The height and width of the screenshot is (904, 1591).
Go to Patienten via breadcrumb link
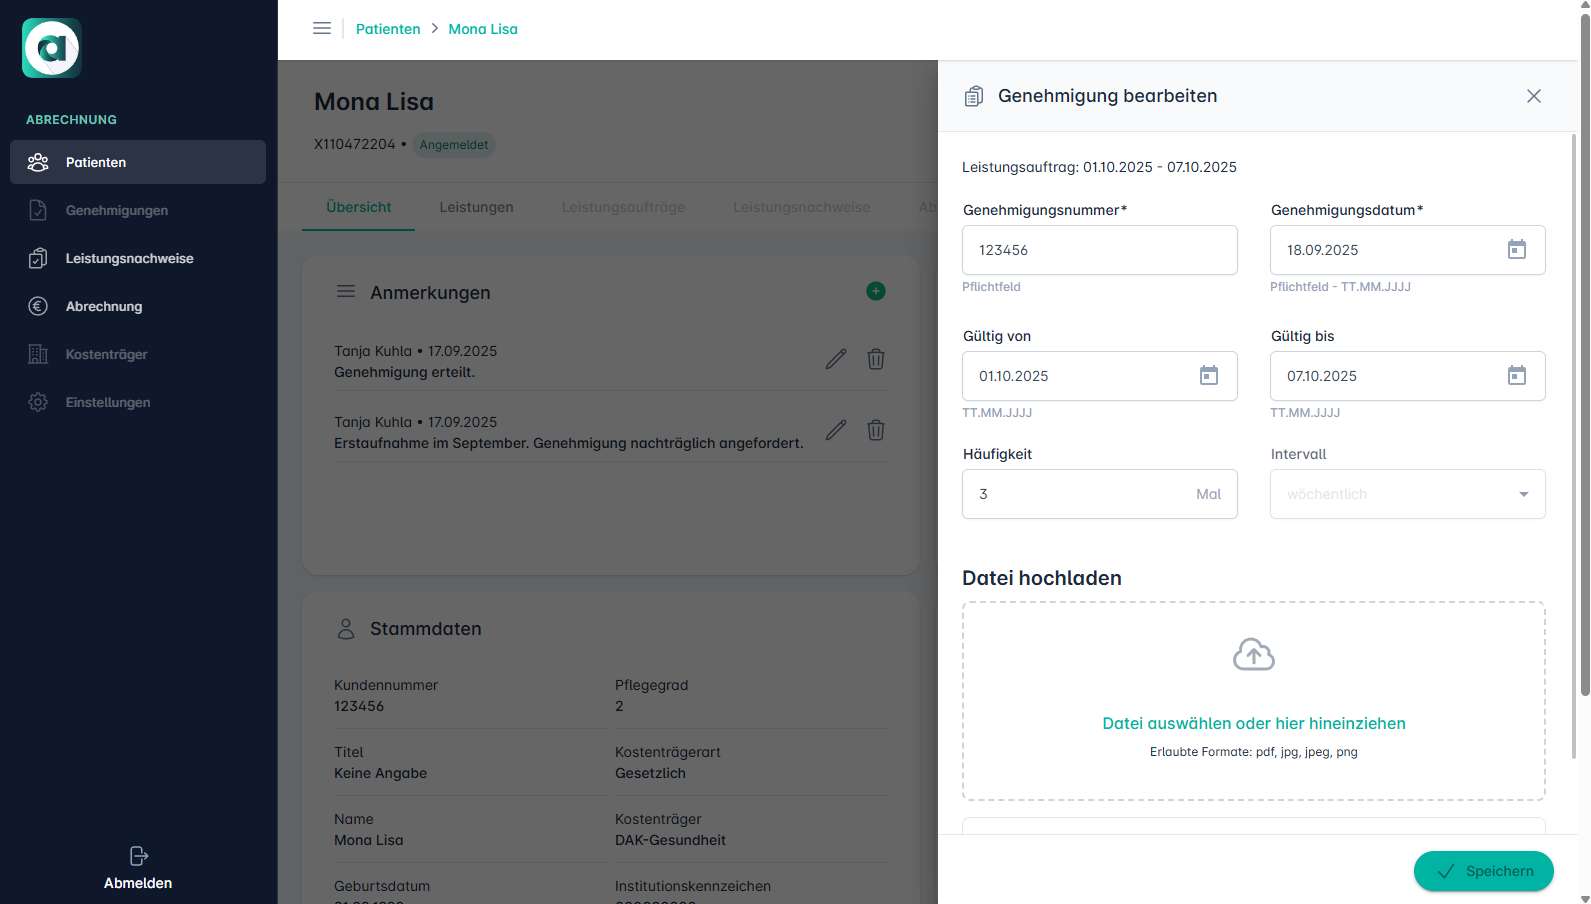[x=388, y=29]
